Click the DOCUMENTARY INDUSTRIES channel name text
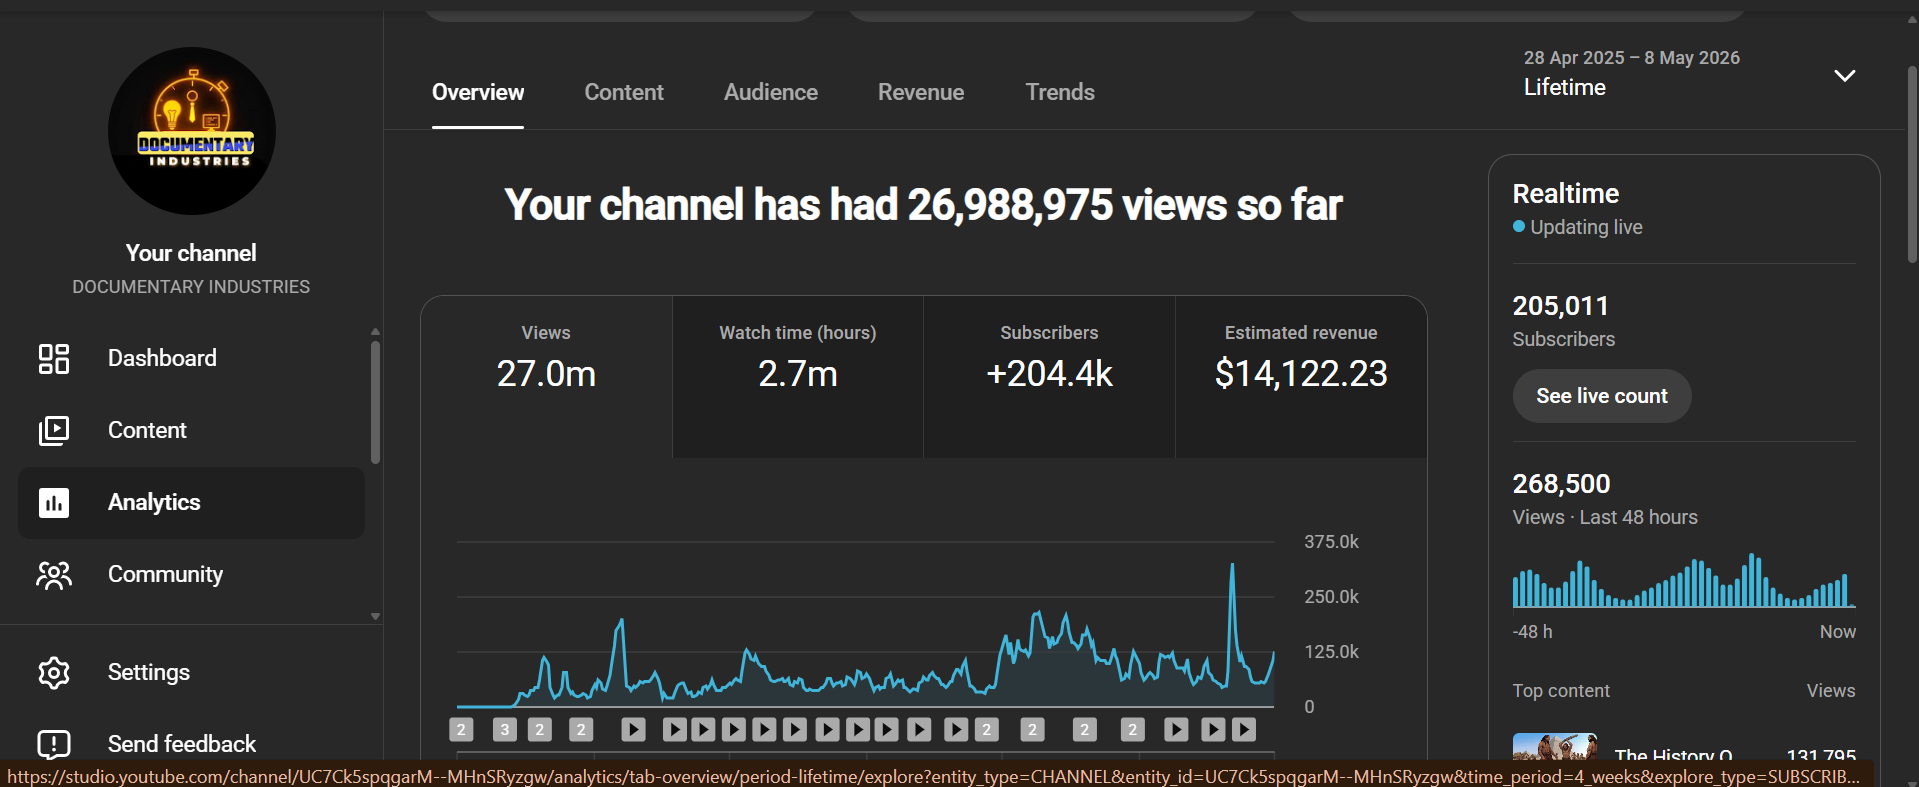Image resolution: width=1919 pixels, height=787 pixels. tap(191, 287)
